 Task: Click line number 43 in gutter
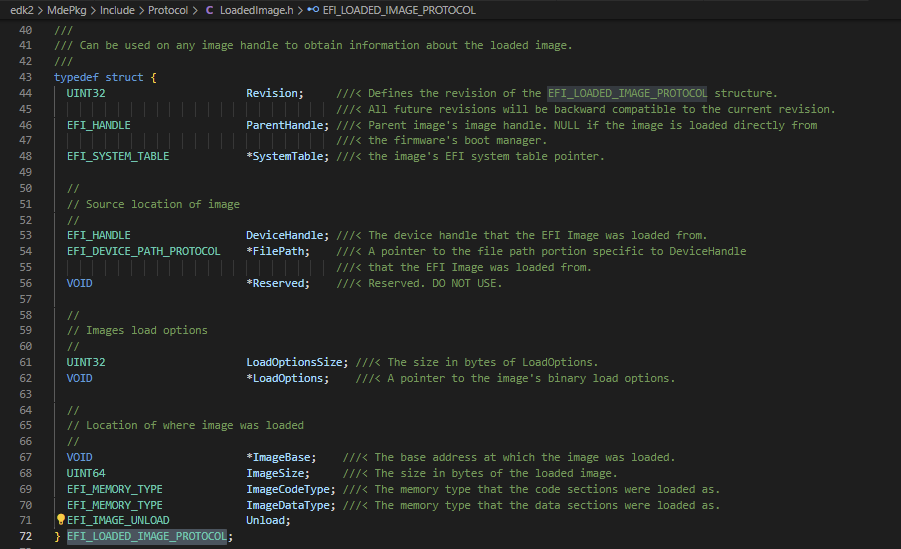(25, 77)
